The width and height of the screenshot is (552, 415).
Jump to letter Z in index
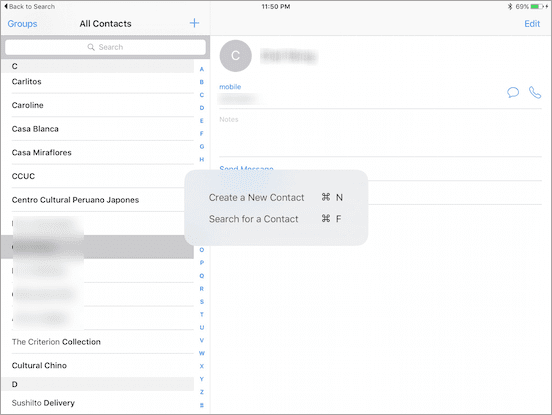click(202, 392)
